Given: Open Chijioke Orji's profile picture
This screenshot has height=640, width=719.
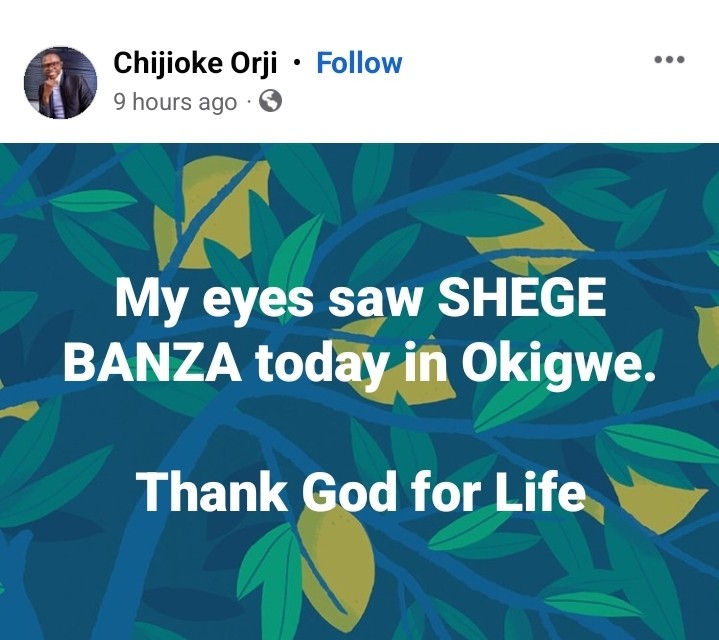Looking at the screenshot, I should coord(60,82).
